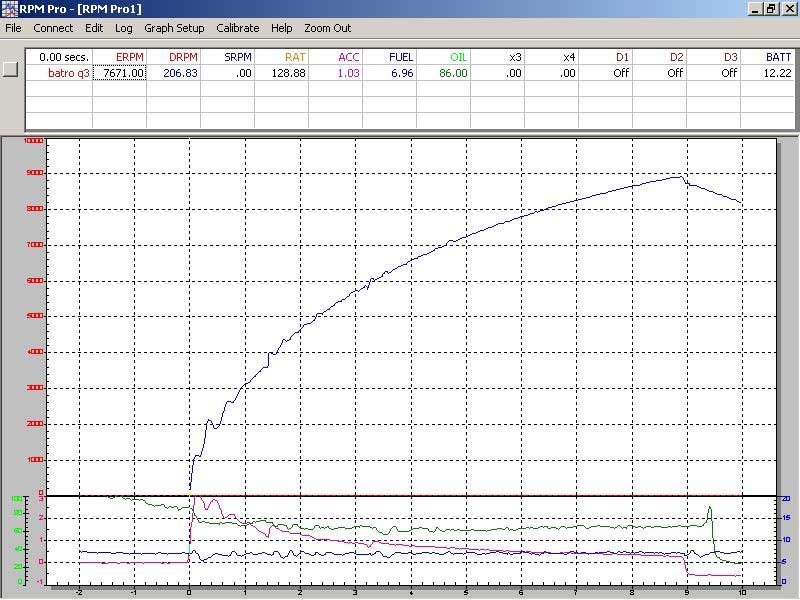The image size is (800, 600).
Task: Toggle the small square button beside data table
Action: point(11,69)
